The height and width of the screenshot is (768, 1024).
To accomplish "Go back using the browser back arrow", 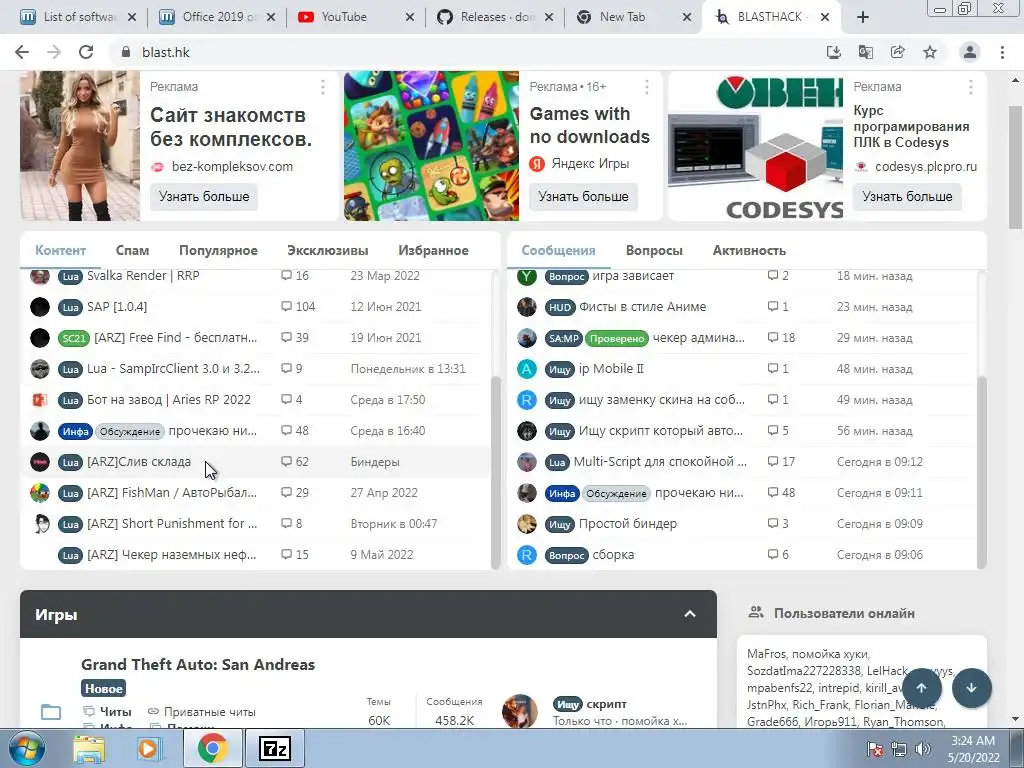I will pos(22,52).
